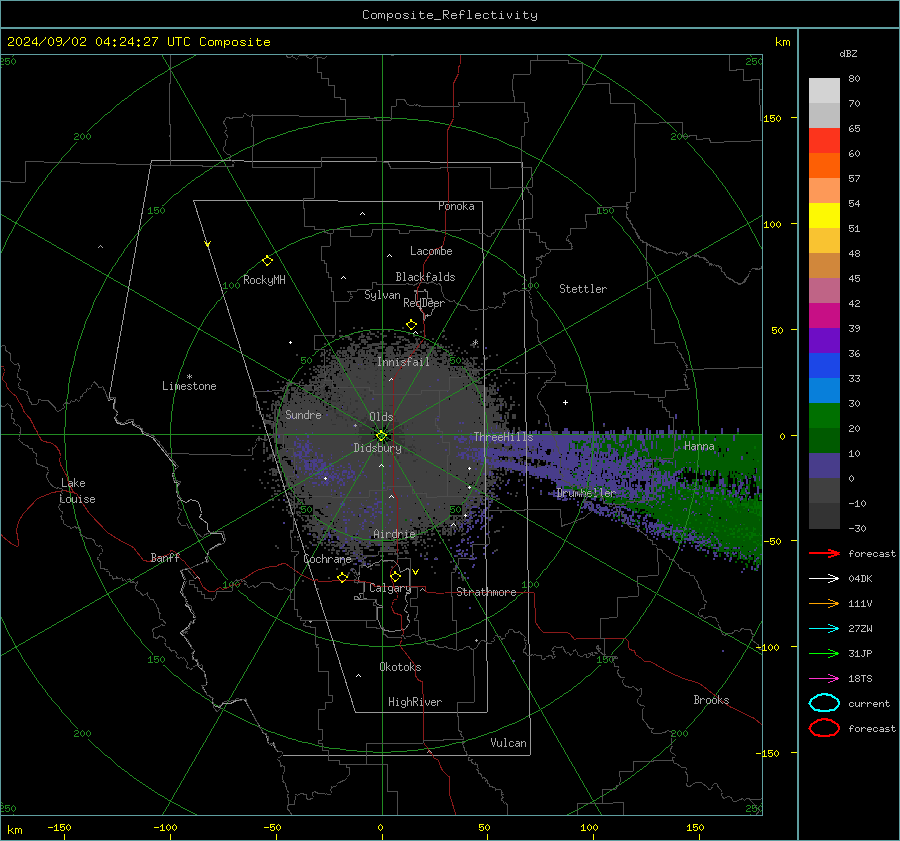Click the white plus marker south of Stettler

[565, 402]
